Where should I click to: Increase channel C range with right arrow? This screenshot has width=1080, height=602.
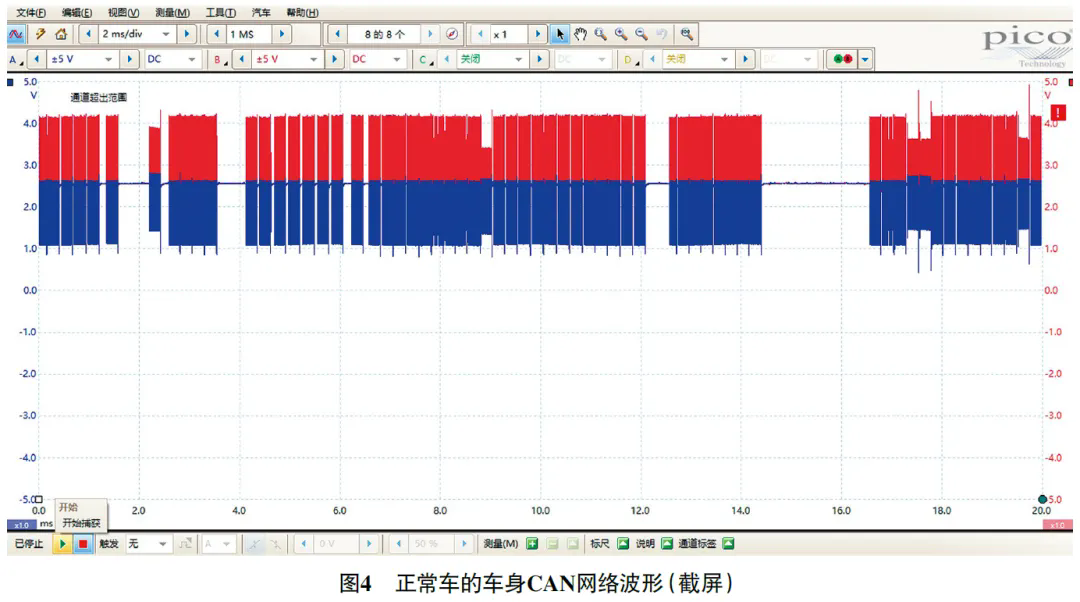539,60
